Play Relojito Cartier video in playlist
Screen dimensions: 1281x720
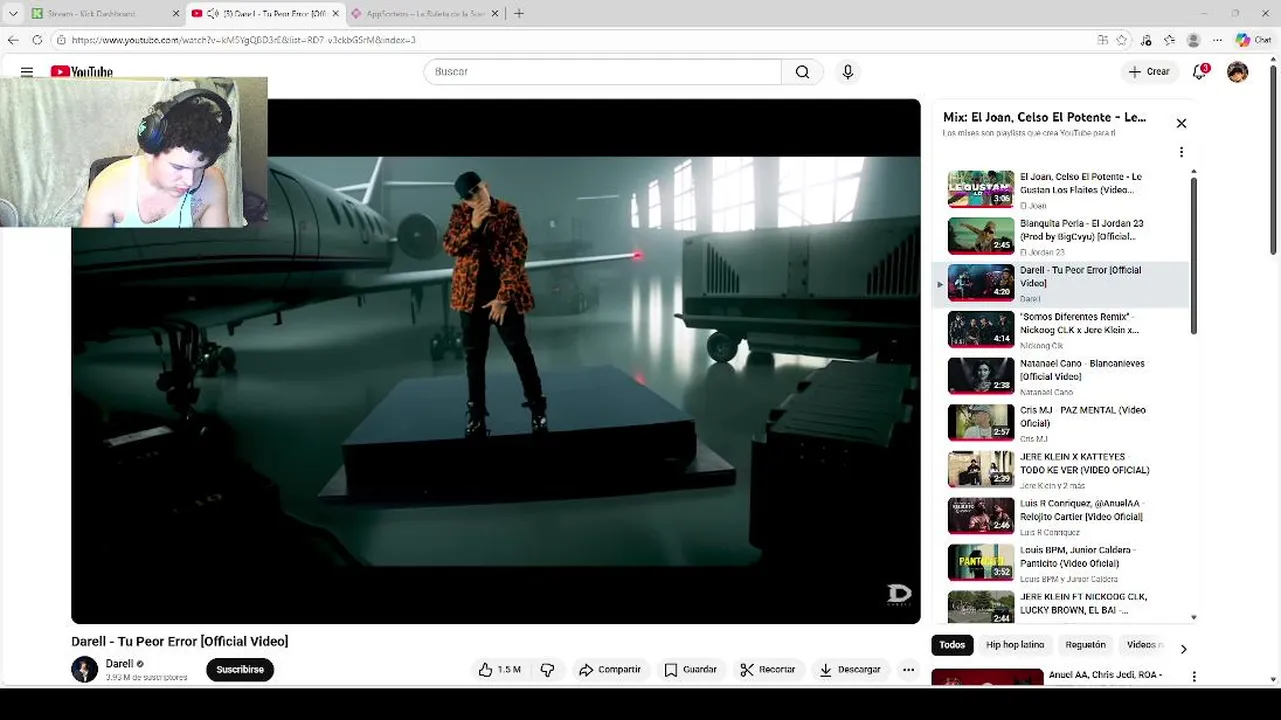pos(1062,517)
